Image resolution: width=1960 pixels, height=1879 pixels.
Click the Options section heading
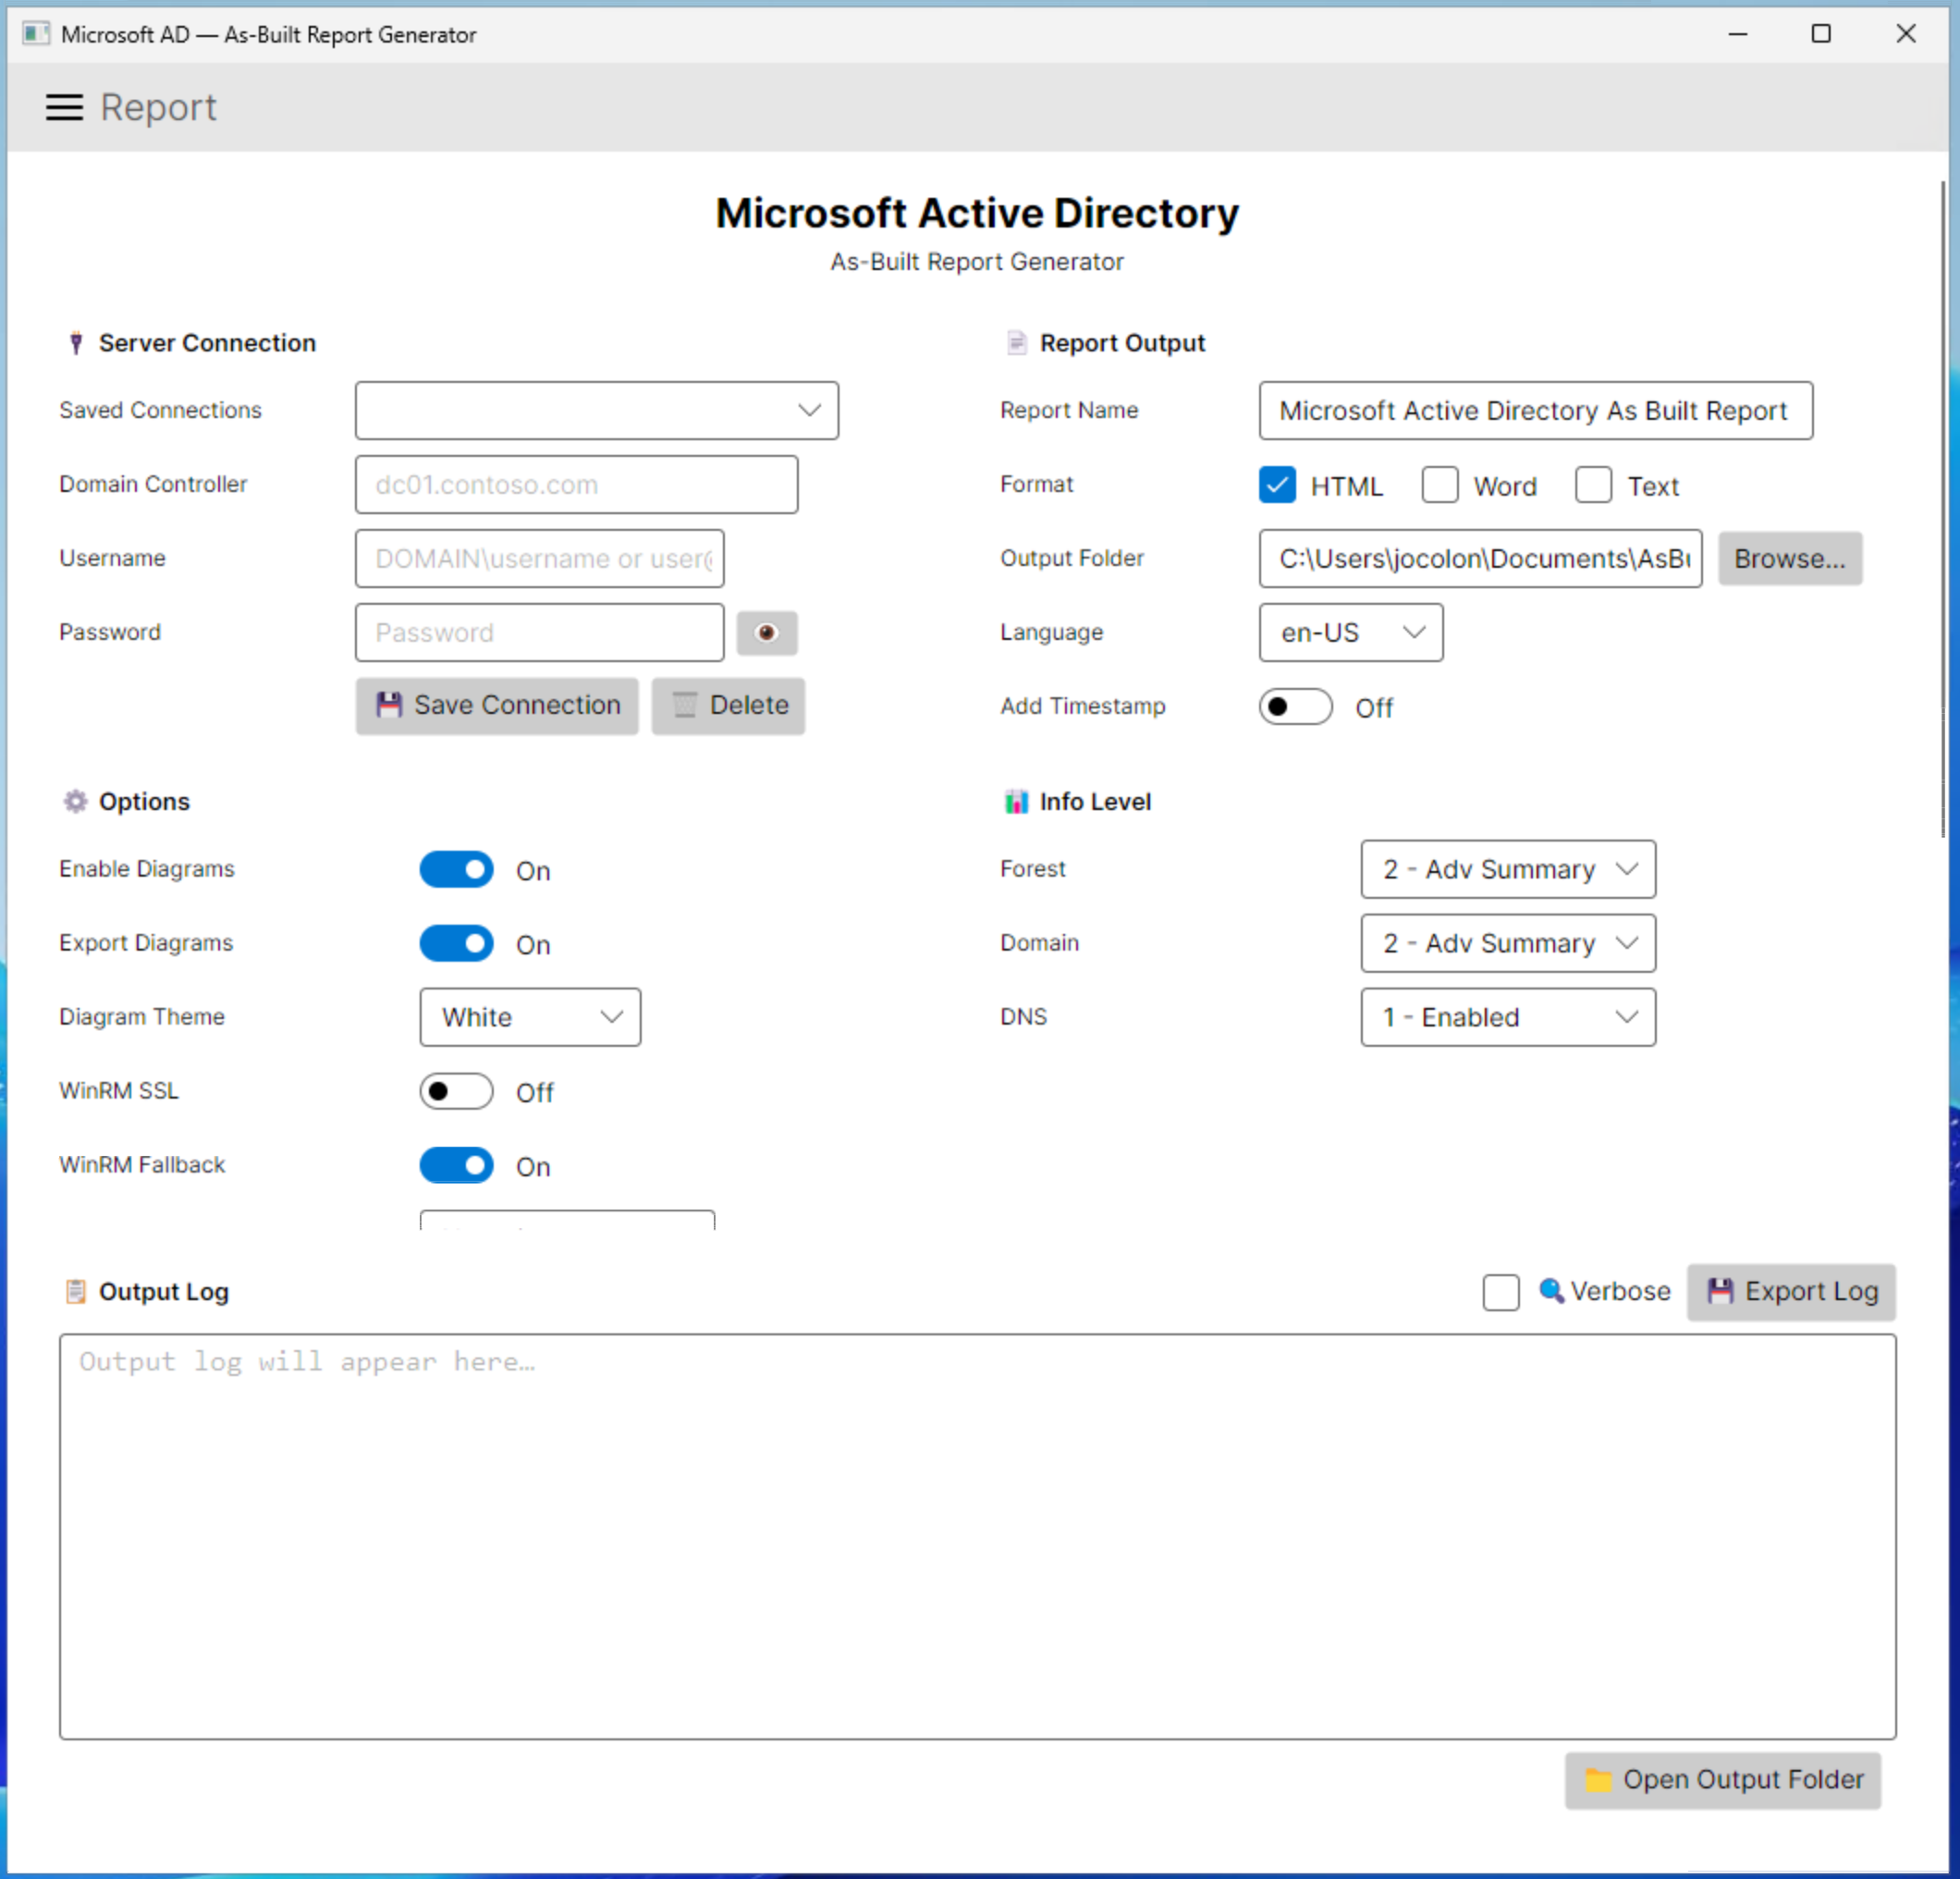point(144,801)
